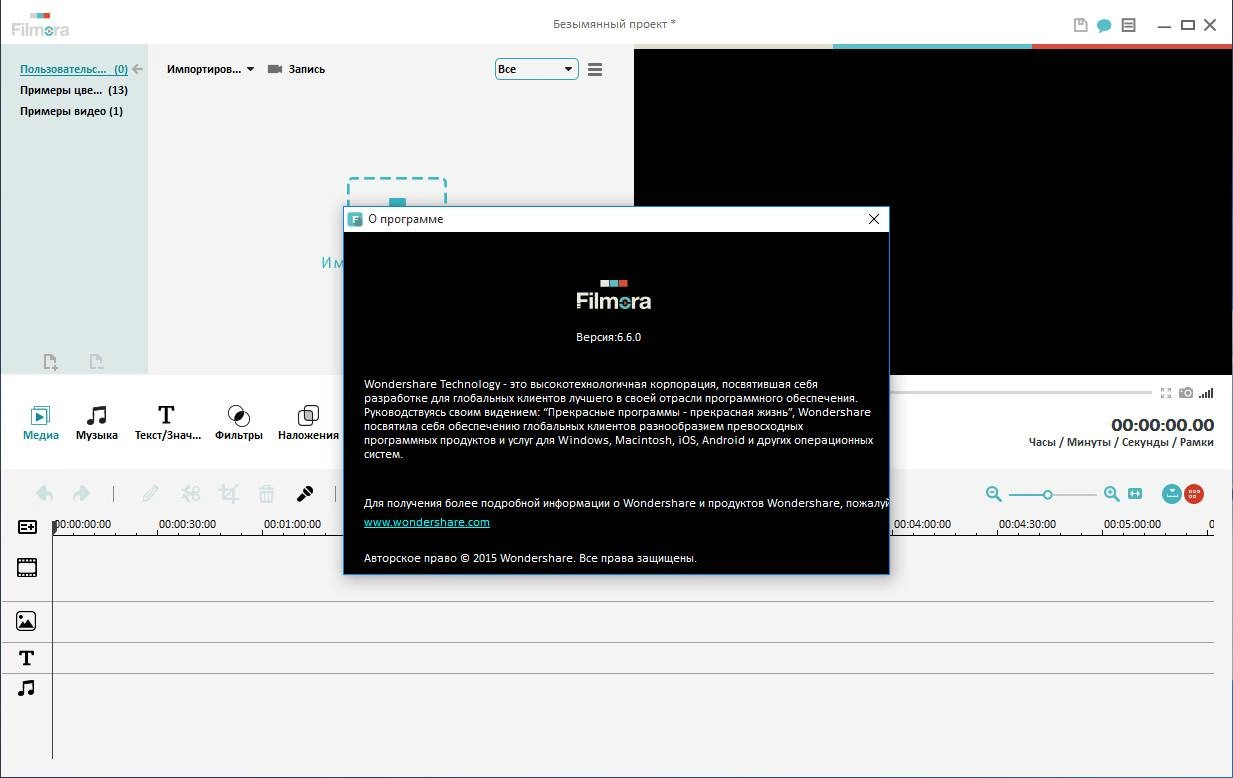Open the 'Все' media filter combo box

(536, 69)
